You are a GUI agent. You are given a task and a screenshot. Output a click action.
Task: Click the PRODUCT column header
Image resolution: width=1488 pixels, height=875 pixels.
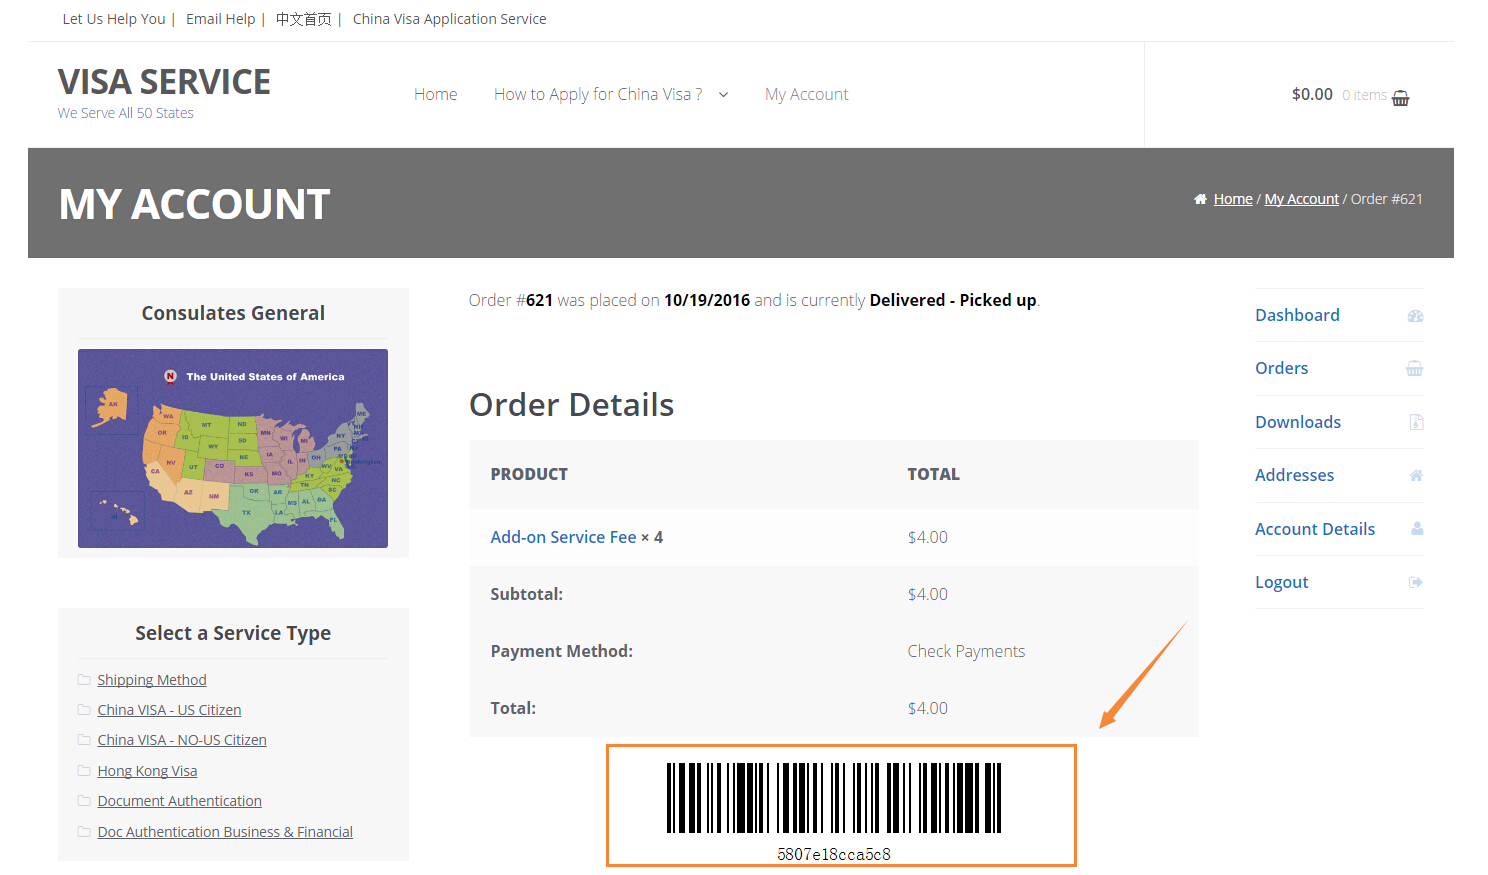(529, 474)
